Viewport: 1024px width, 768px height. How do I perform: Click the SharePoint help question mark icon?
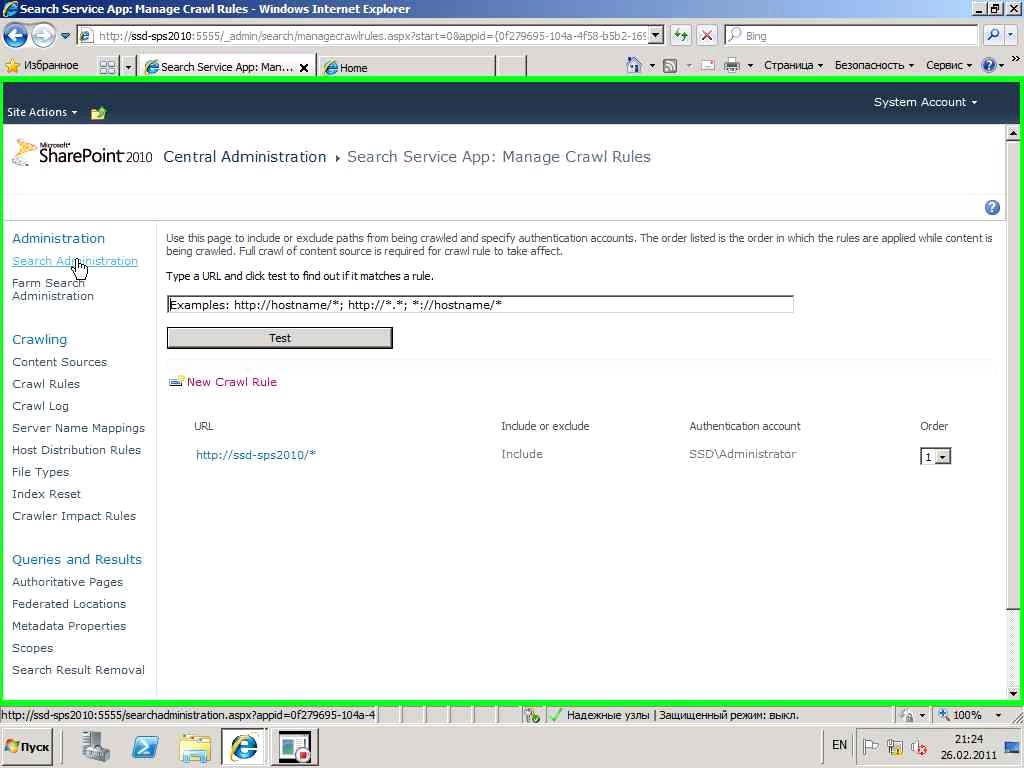[x=992, y=208]
